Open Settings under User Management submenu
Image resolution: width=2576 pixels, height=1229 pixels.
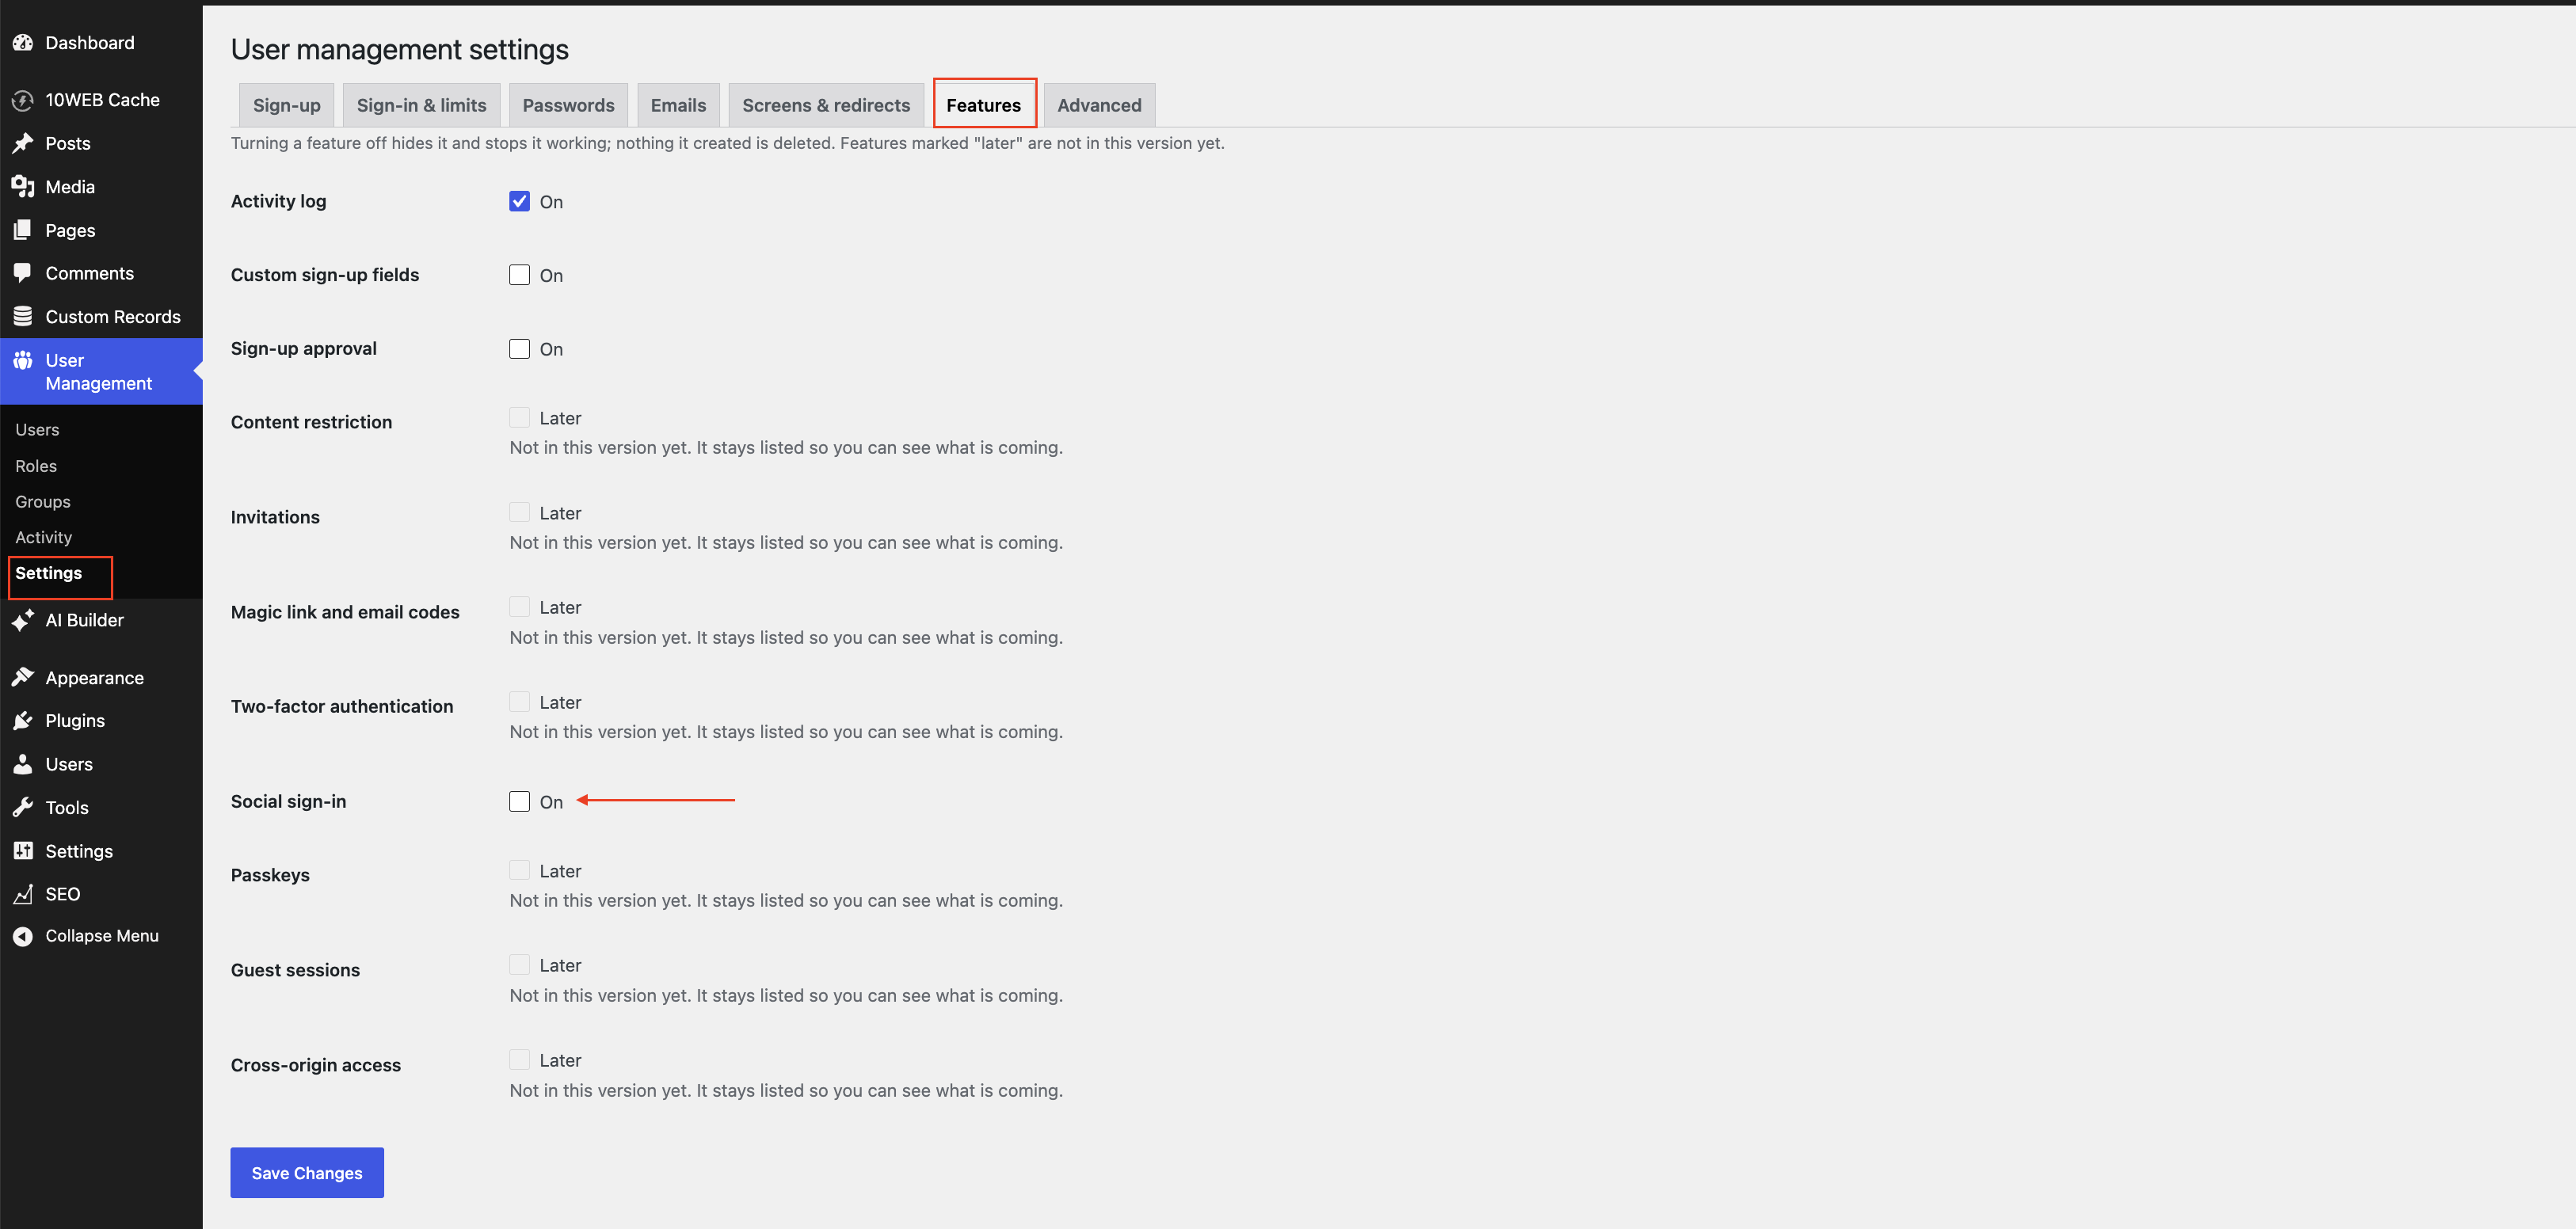[48, 573]
